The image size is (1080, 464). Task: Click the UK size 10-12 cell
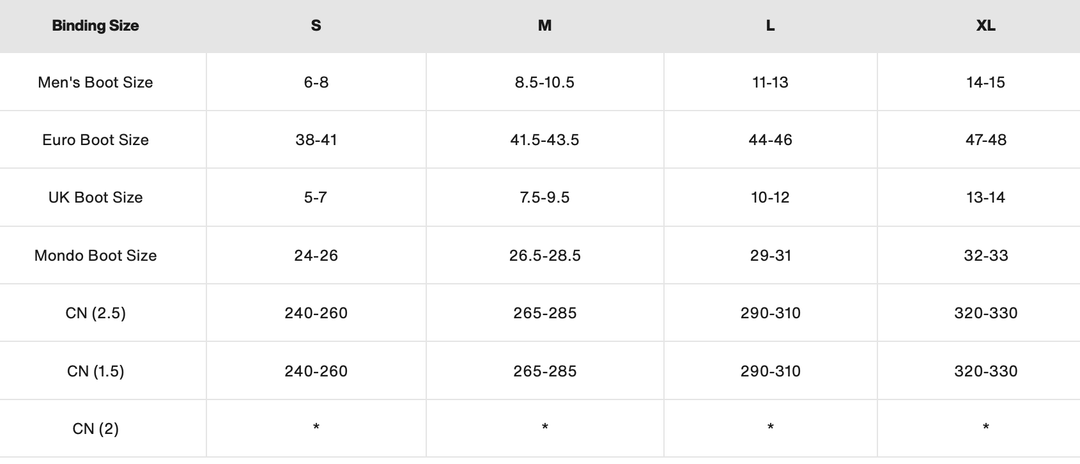[x=770, y=197]
